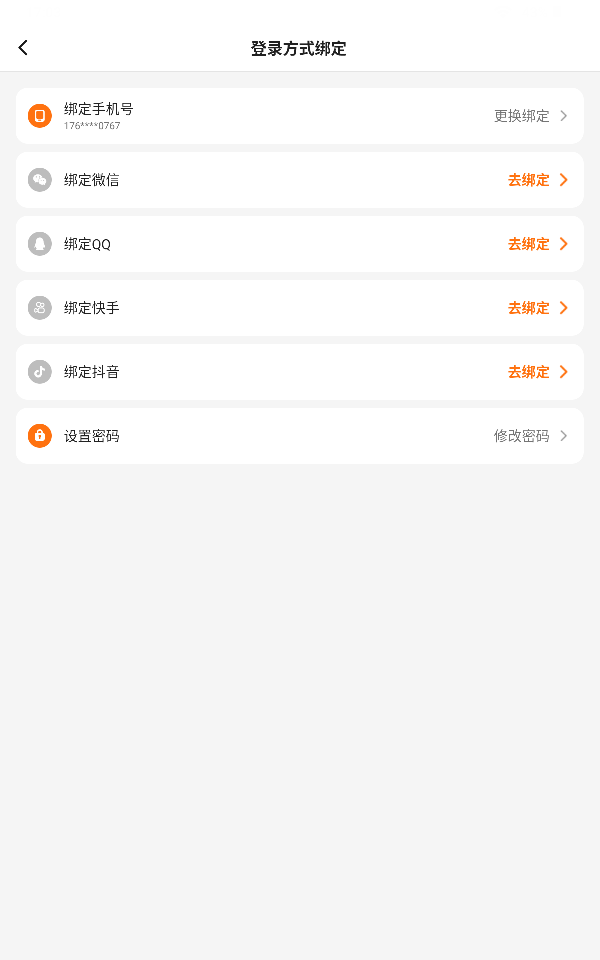Expand the WeChat row chevron

tap(564, 180)
